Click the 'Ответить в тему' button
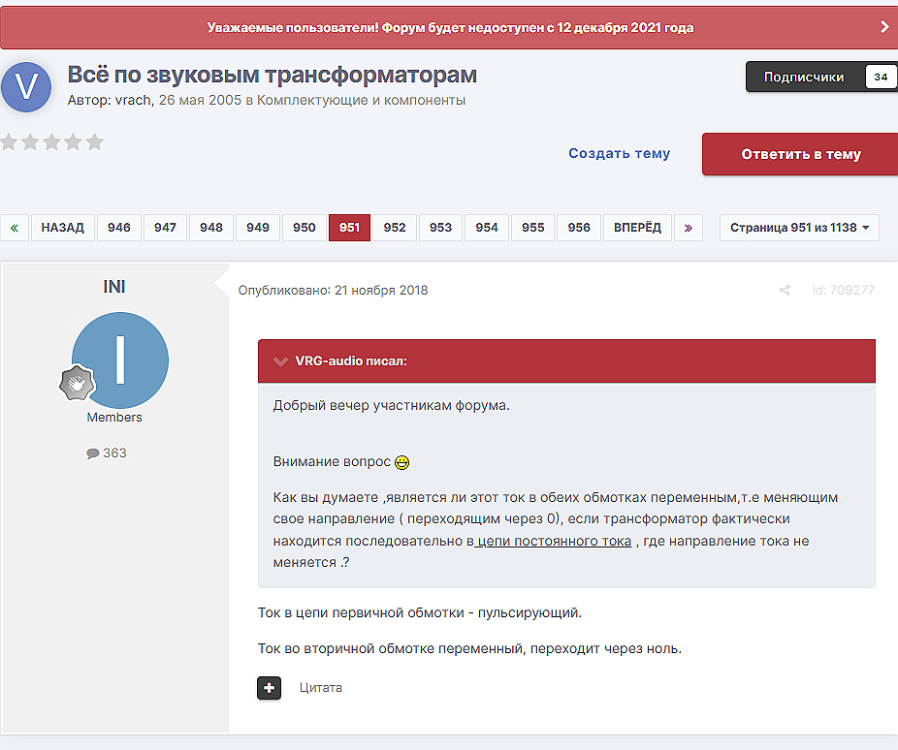This screenshot has width=898, height=750. [x=800, y=154]
